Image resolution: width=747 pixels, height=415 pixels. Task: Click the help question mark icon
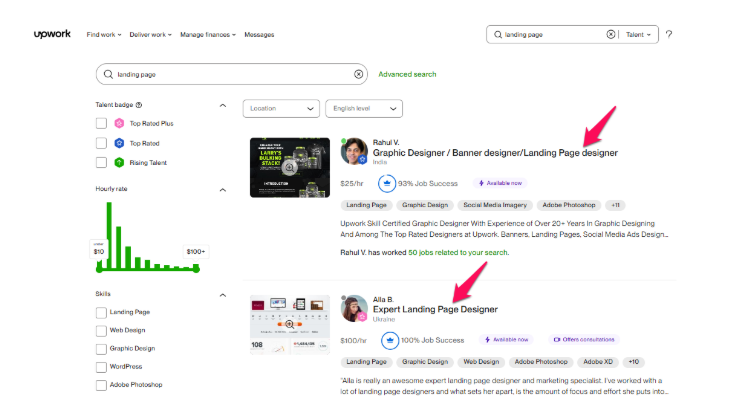(669, 34)
